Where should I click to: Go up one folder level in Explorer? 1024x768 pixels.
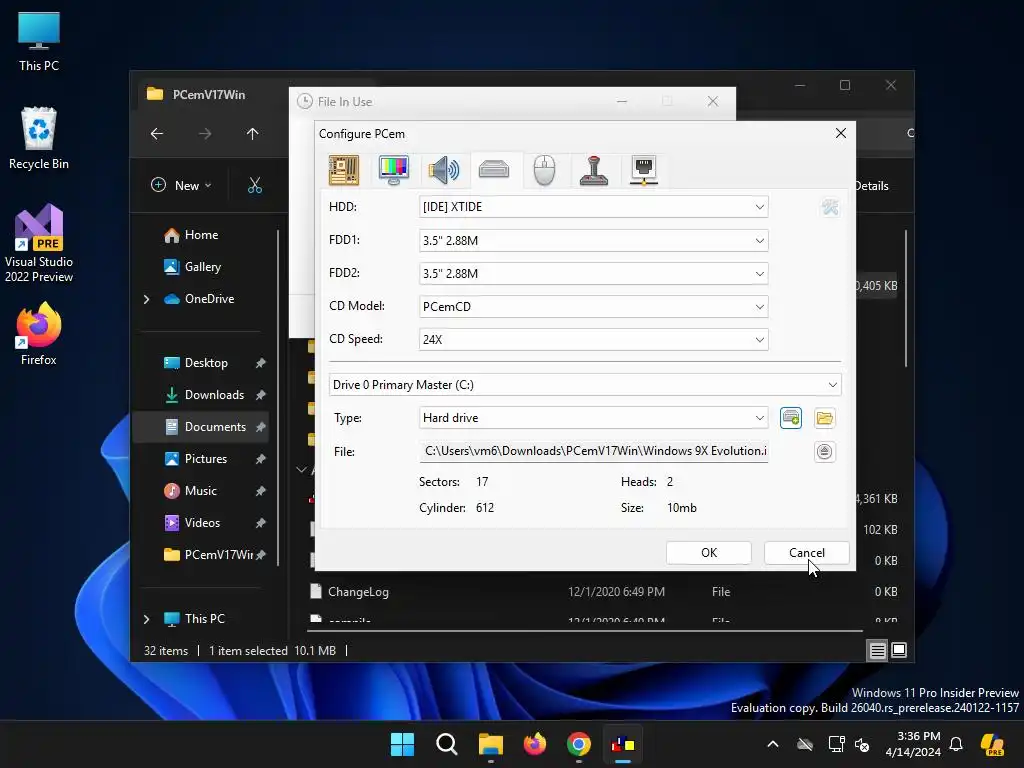click(x=253, y=134)
